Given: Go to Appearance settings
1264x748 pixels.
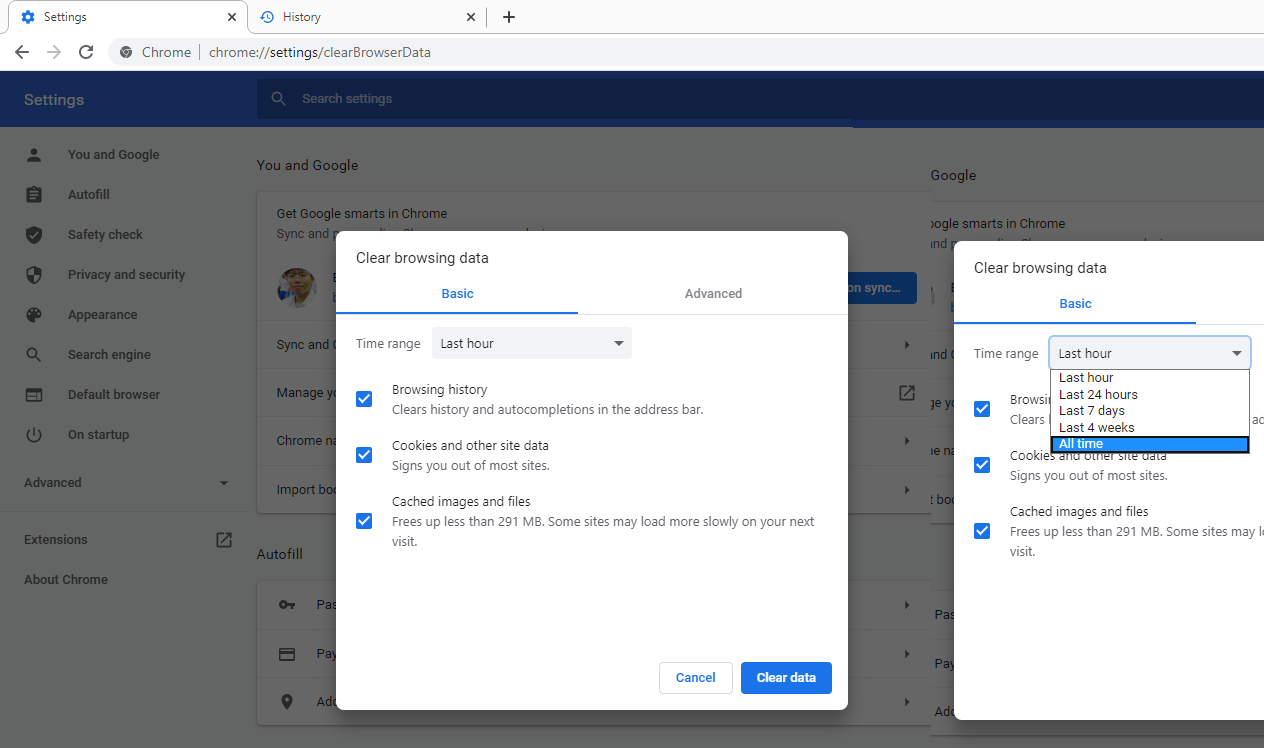Looking at the screenshot, I should pos(102,315).
